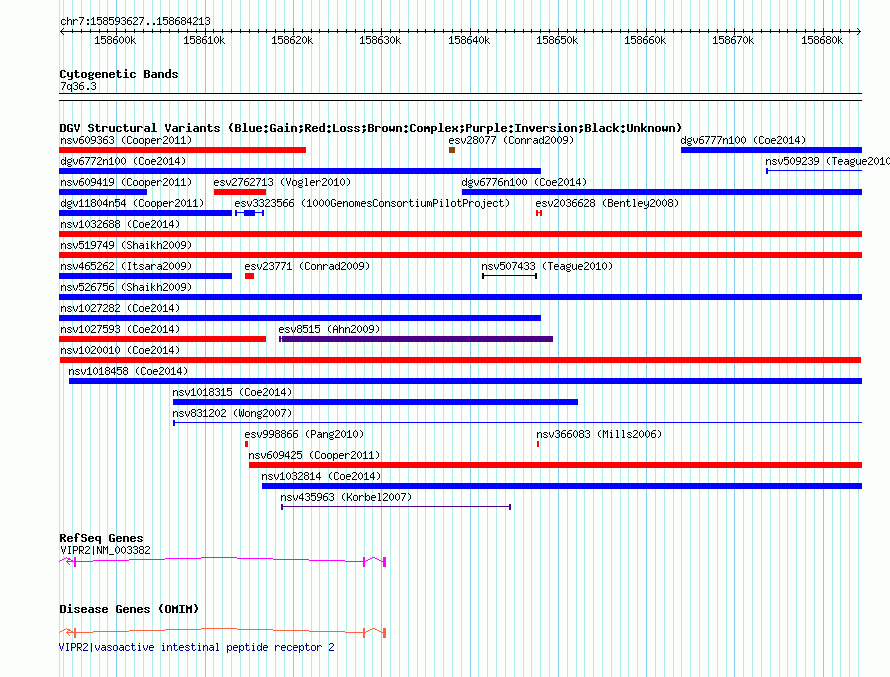Click the nsv609425 (Cooper2011) label
The width and height of the screenshot is (890, 677).
pos(314,455)
